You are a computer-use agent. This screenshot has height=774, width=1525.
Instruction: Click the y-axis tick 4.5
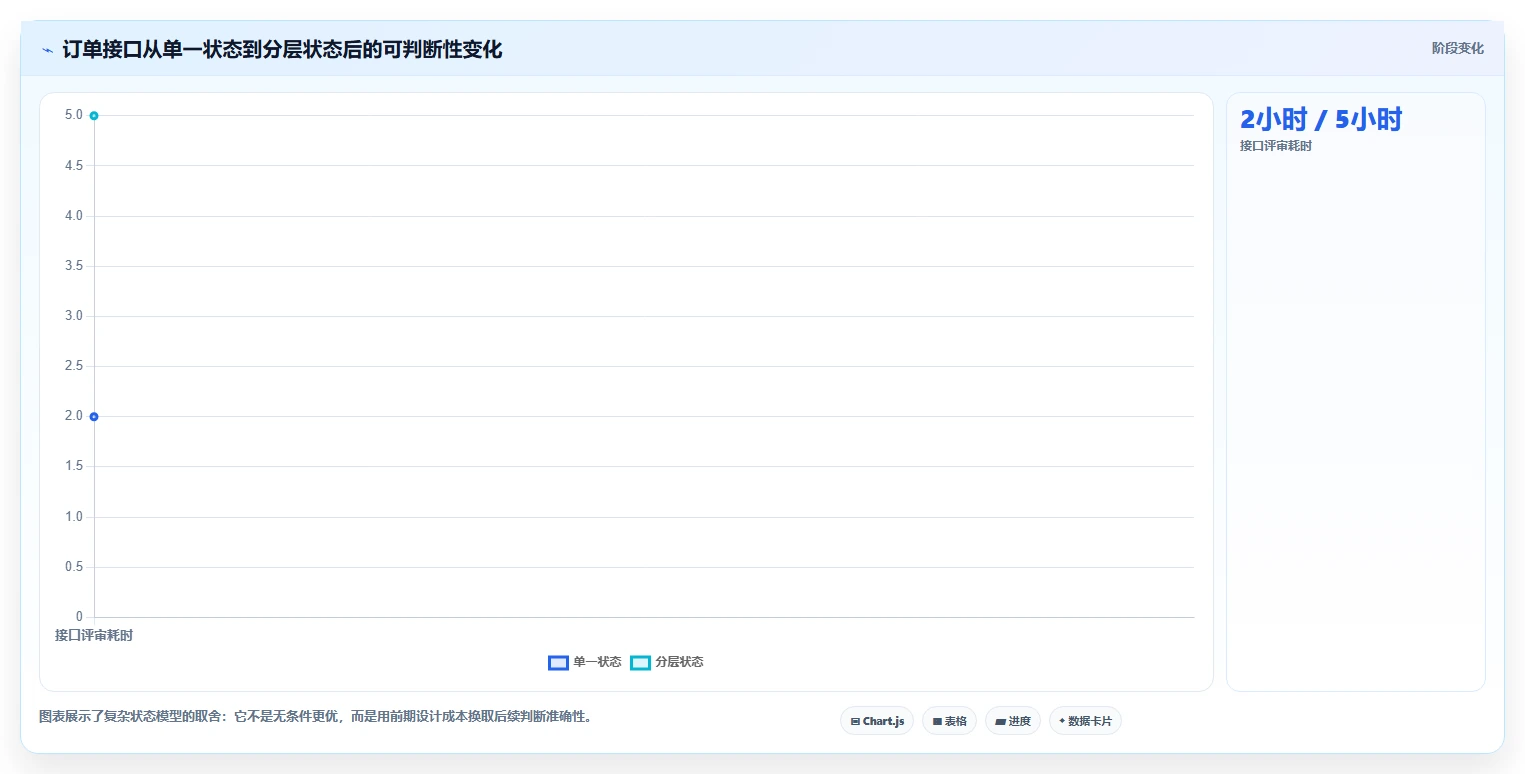(x=74, y=165)
